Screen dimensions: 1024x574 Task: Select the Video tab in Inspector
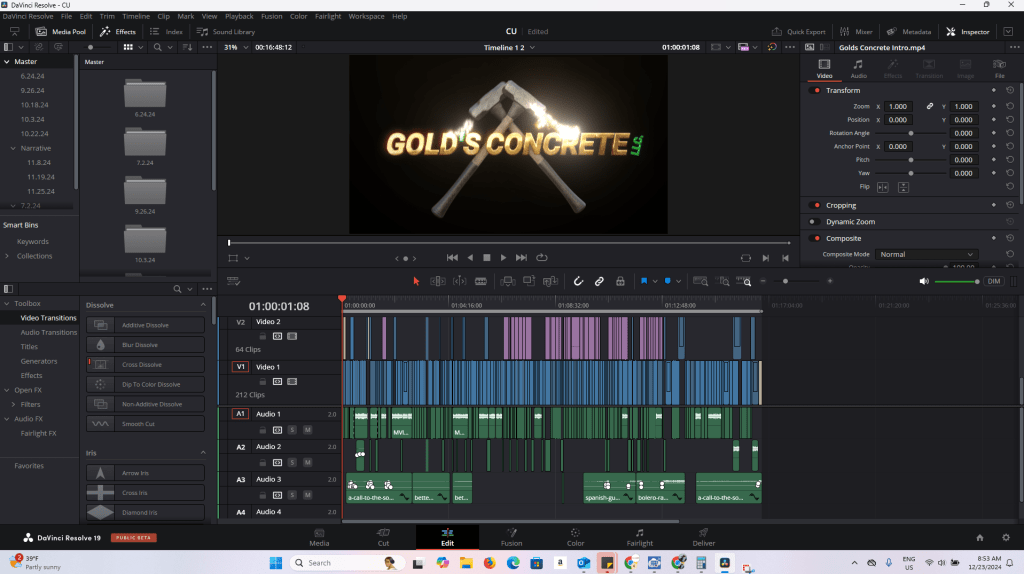point(824,69)
